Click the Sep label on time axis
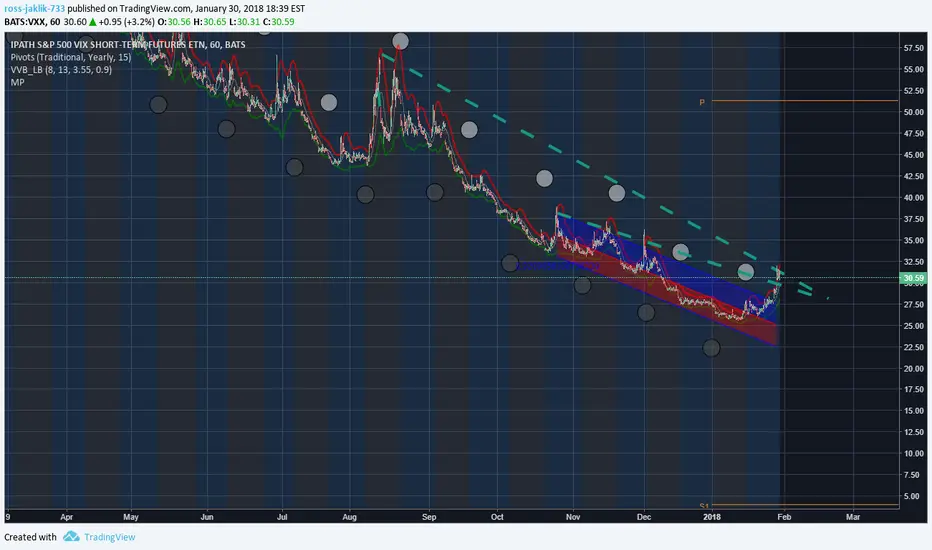Screen dimensions: 932x550 coord(429,517)
